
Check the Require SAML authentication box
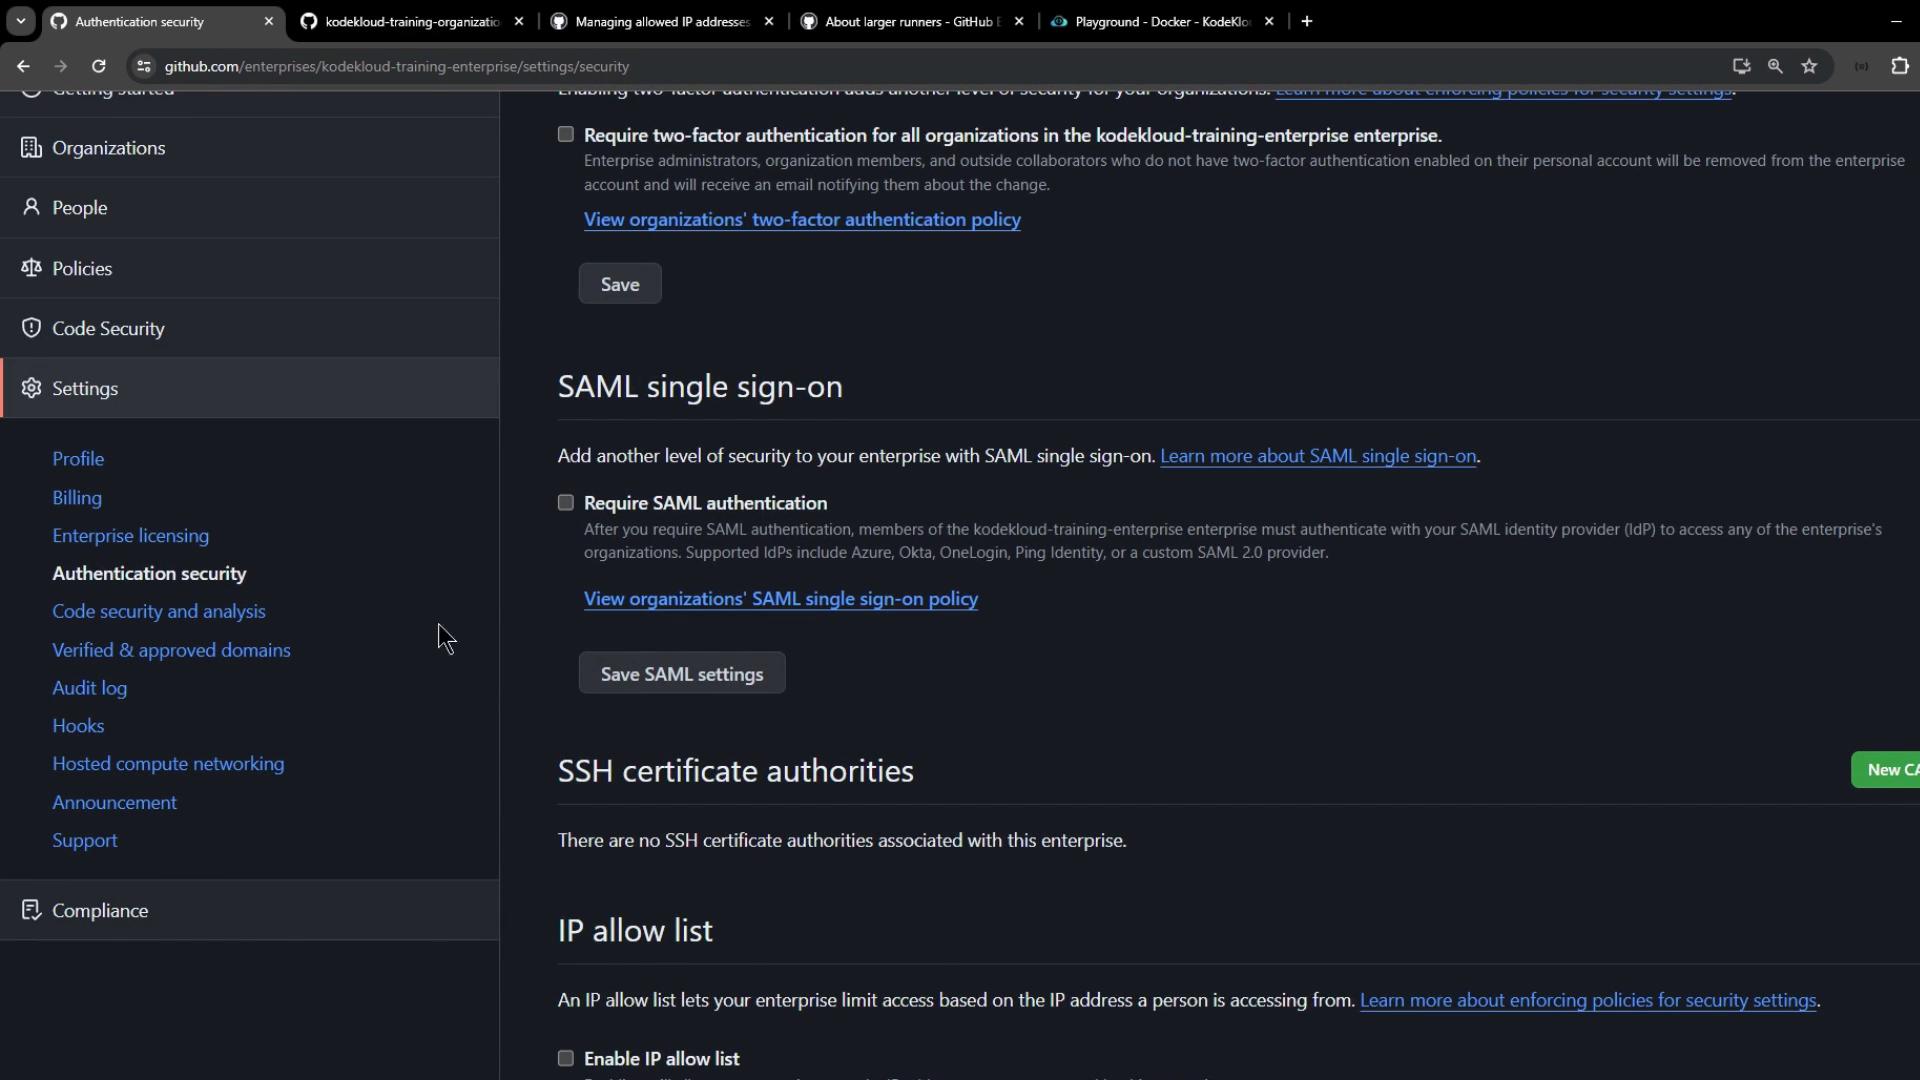tap(566, 502)
